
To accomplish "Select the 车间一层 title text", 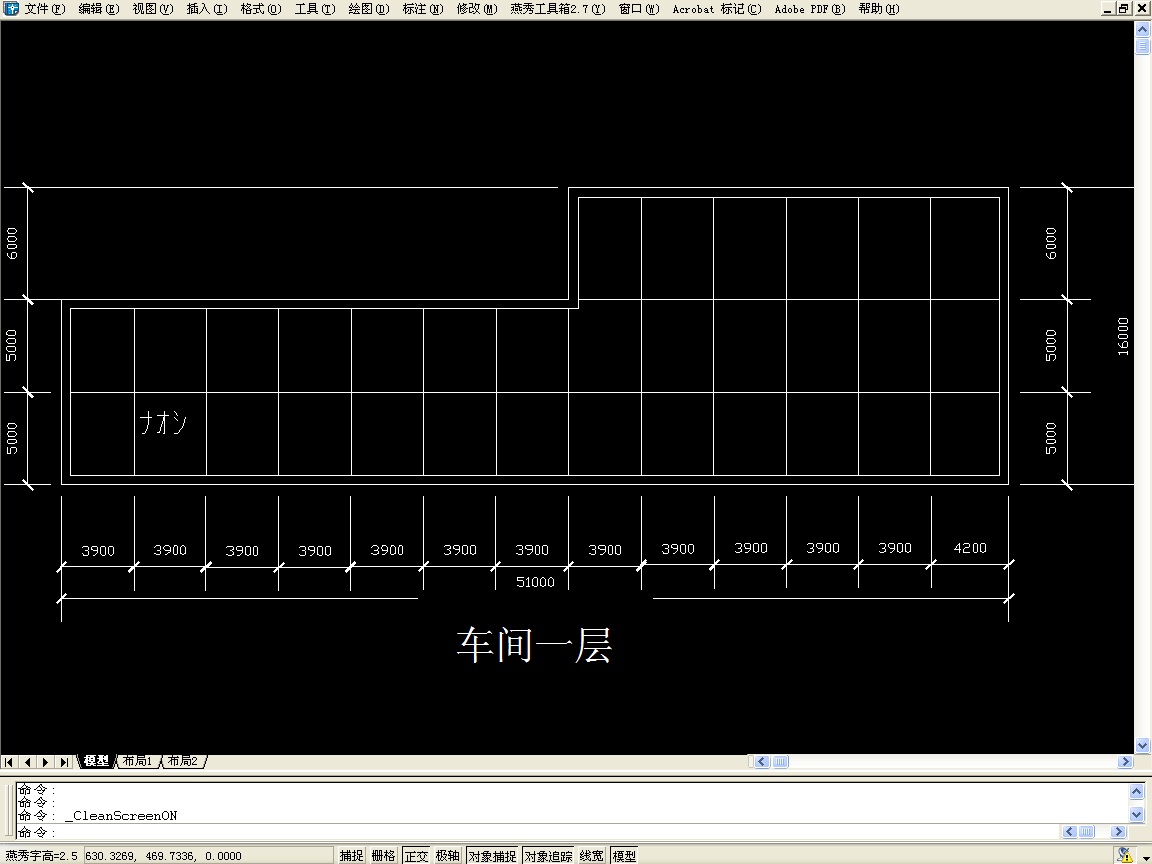I will (x=534, y=645).
